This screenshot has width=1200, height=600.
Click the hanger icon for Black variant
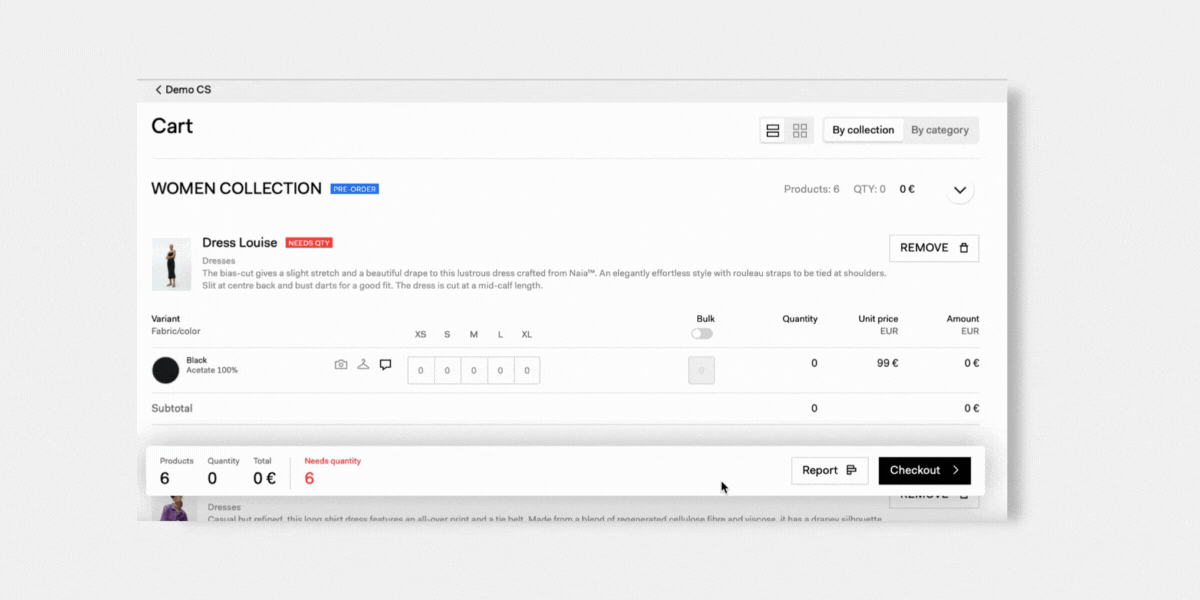tap(363, 365)
